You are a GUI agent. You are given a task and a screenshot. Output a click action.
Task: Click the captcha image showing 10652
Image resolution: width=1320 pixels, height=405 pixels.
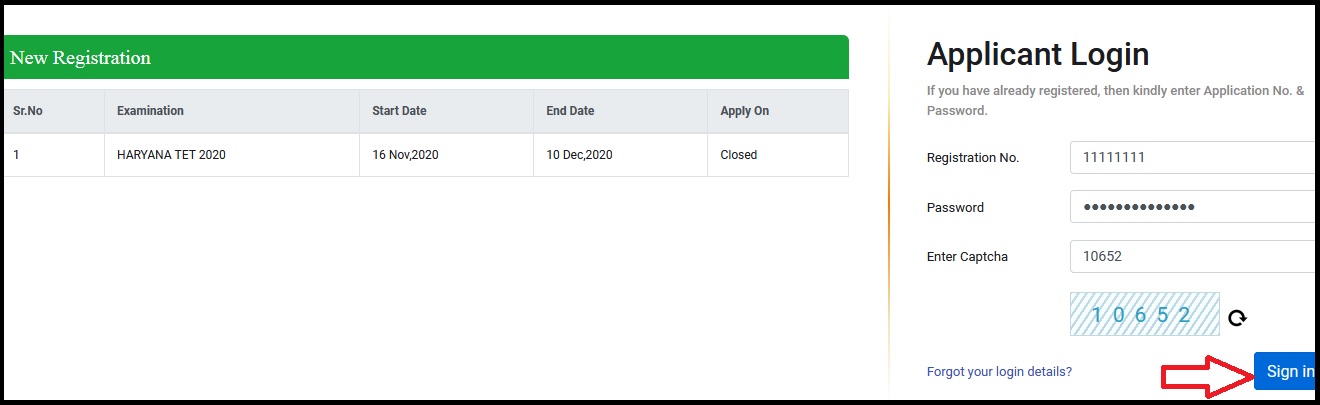(1144, 314)
